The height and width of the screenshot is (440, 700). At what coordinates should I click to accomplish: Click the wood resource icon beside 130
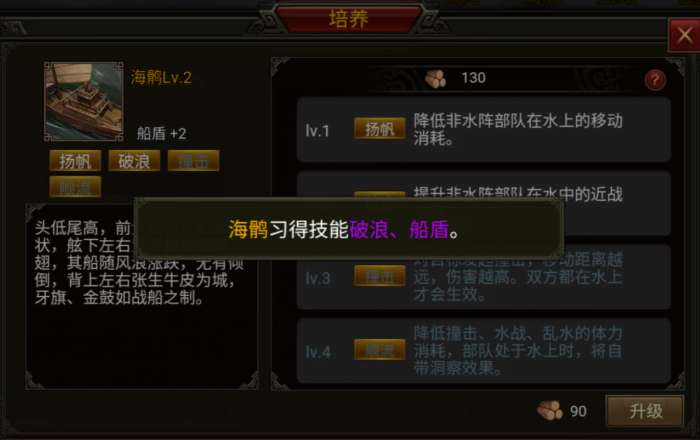point(436,79)
